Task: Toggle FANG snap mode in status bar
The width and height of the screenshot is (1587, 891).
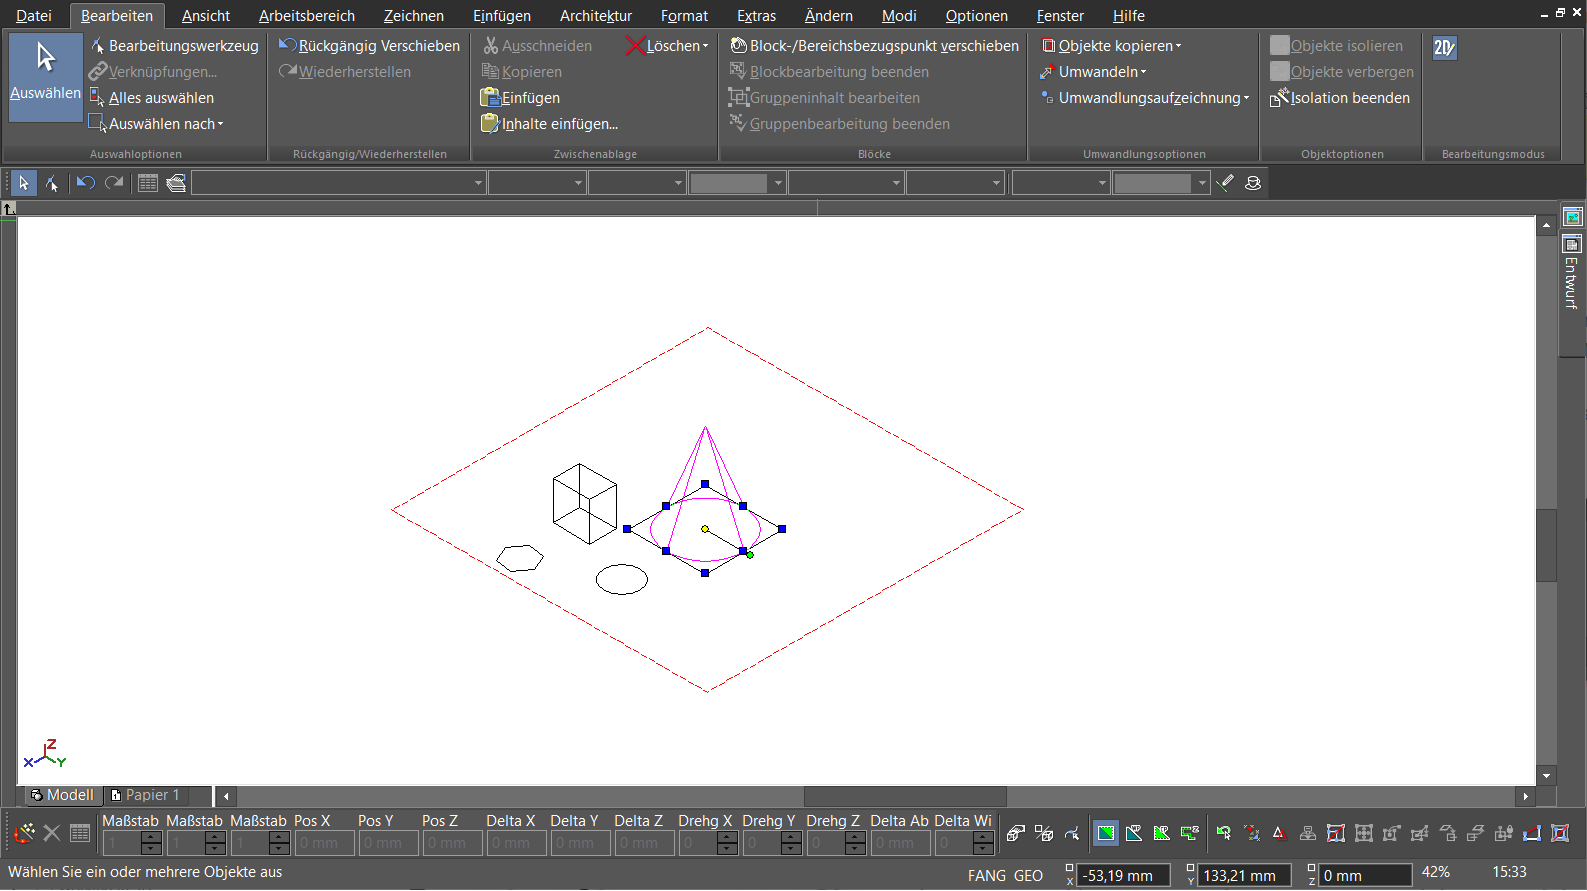Action: [x=987, y=876]
